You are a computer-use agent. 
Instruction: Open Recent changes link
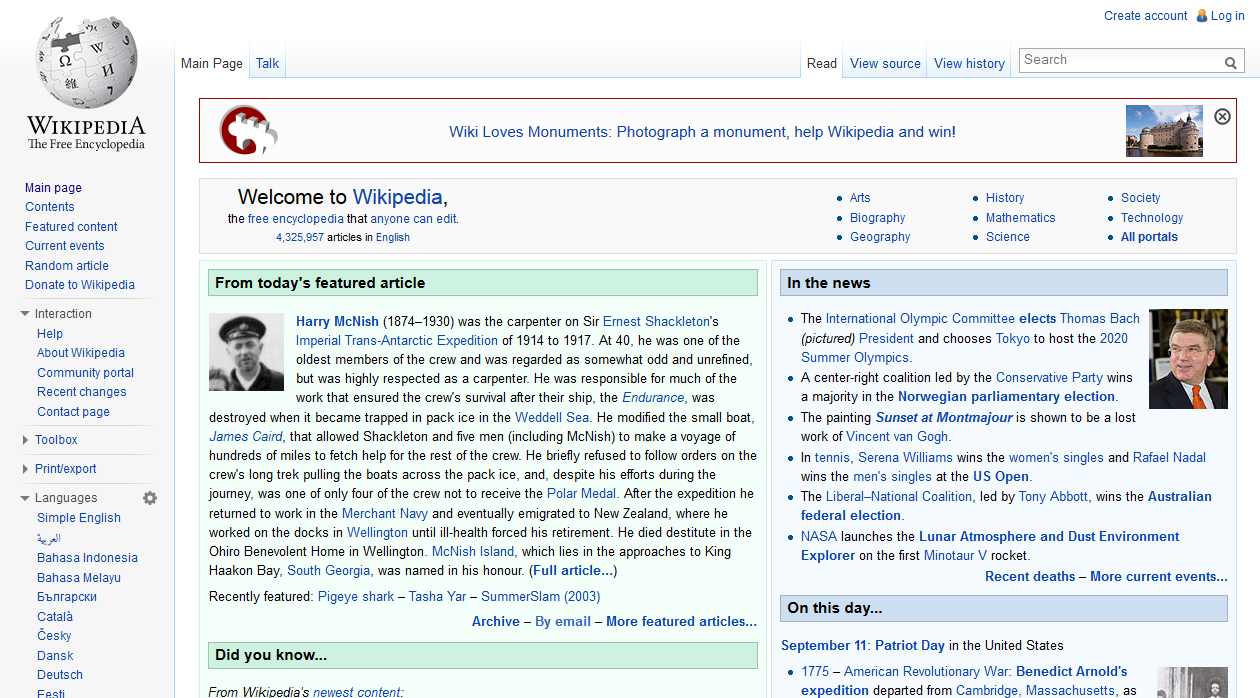point(82,392)
